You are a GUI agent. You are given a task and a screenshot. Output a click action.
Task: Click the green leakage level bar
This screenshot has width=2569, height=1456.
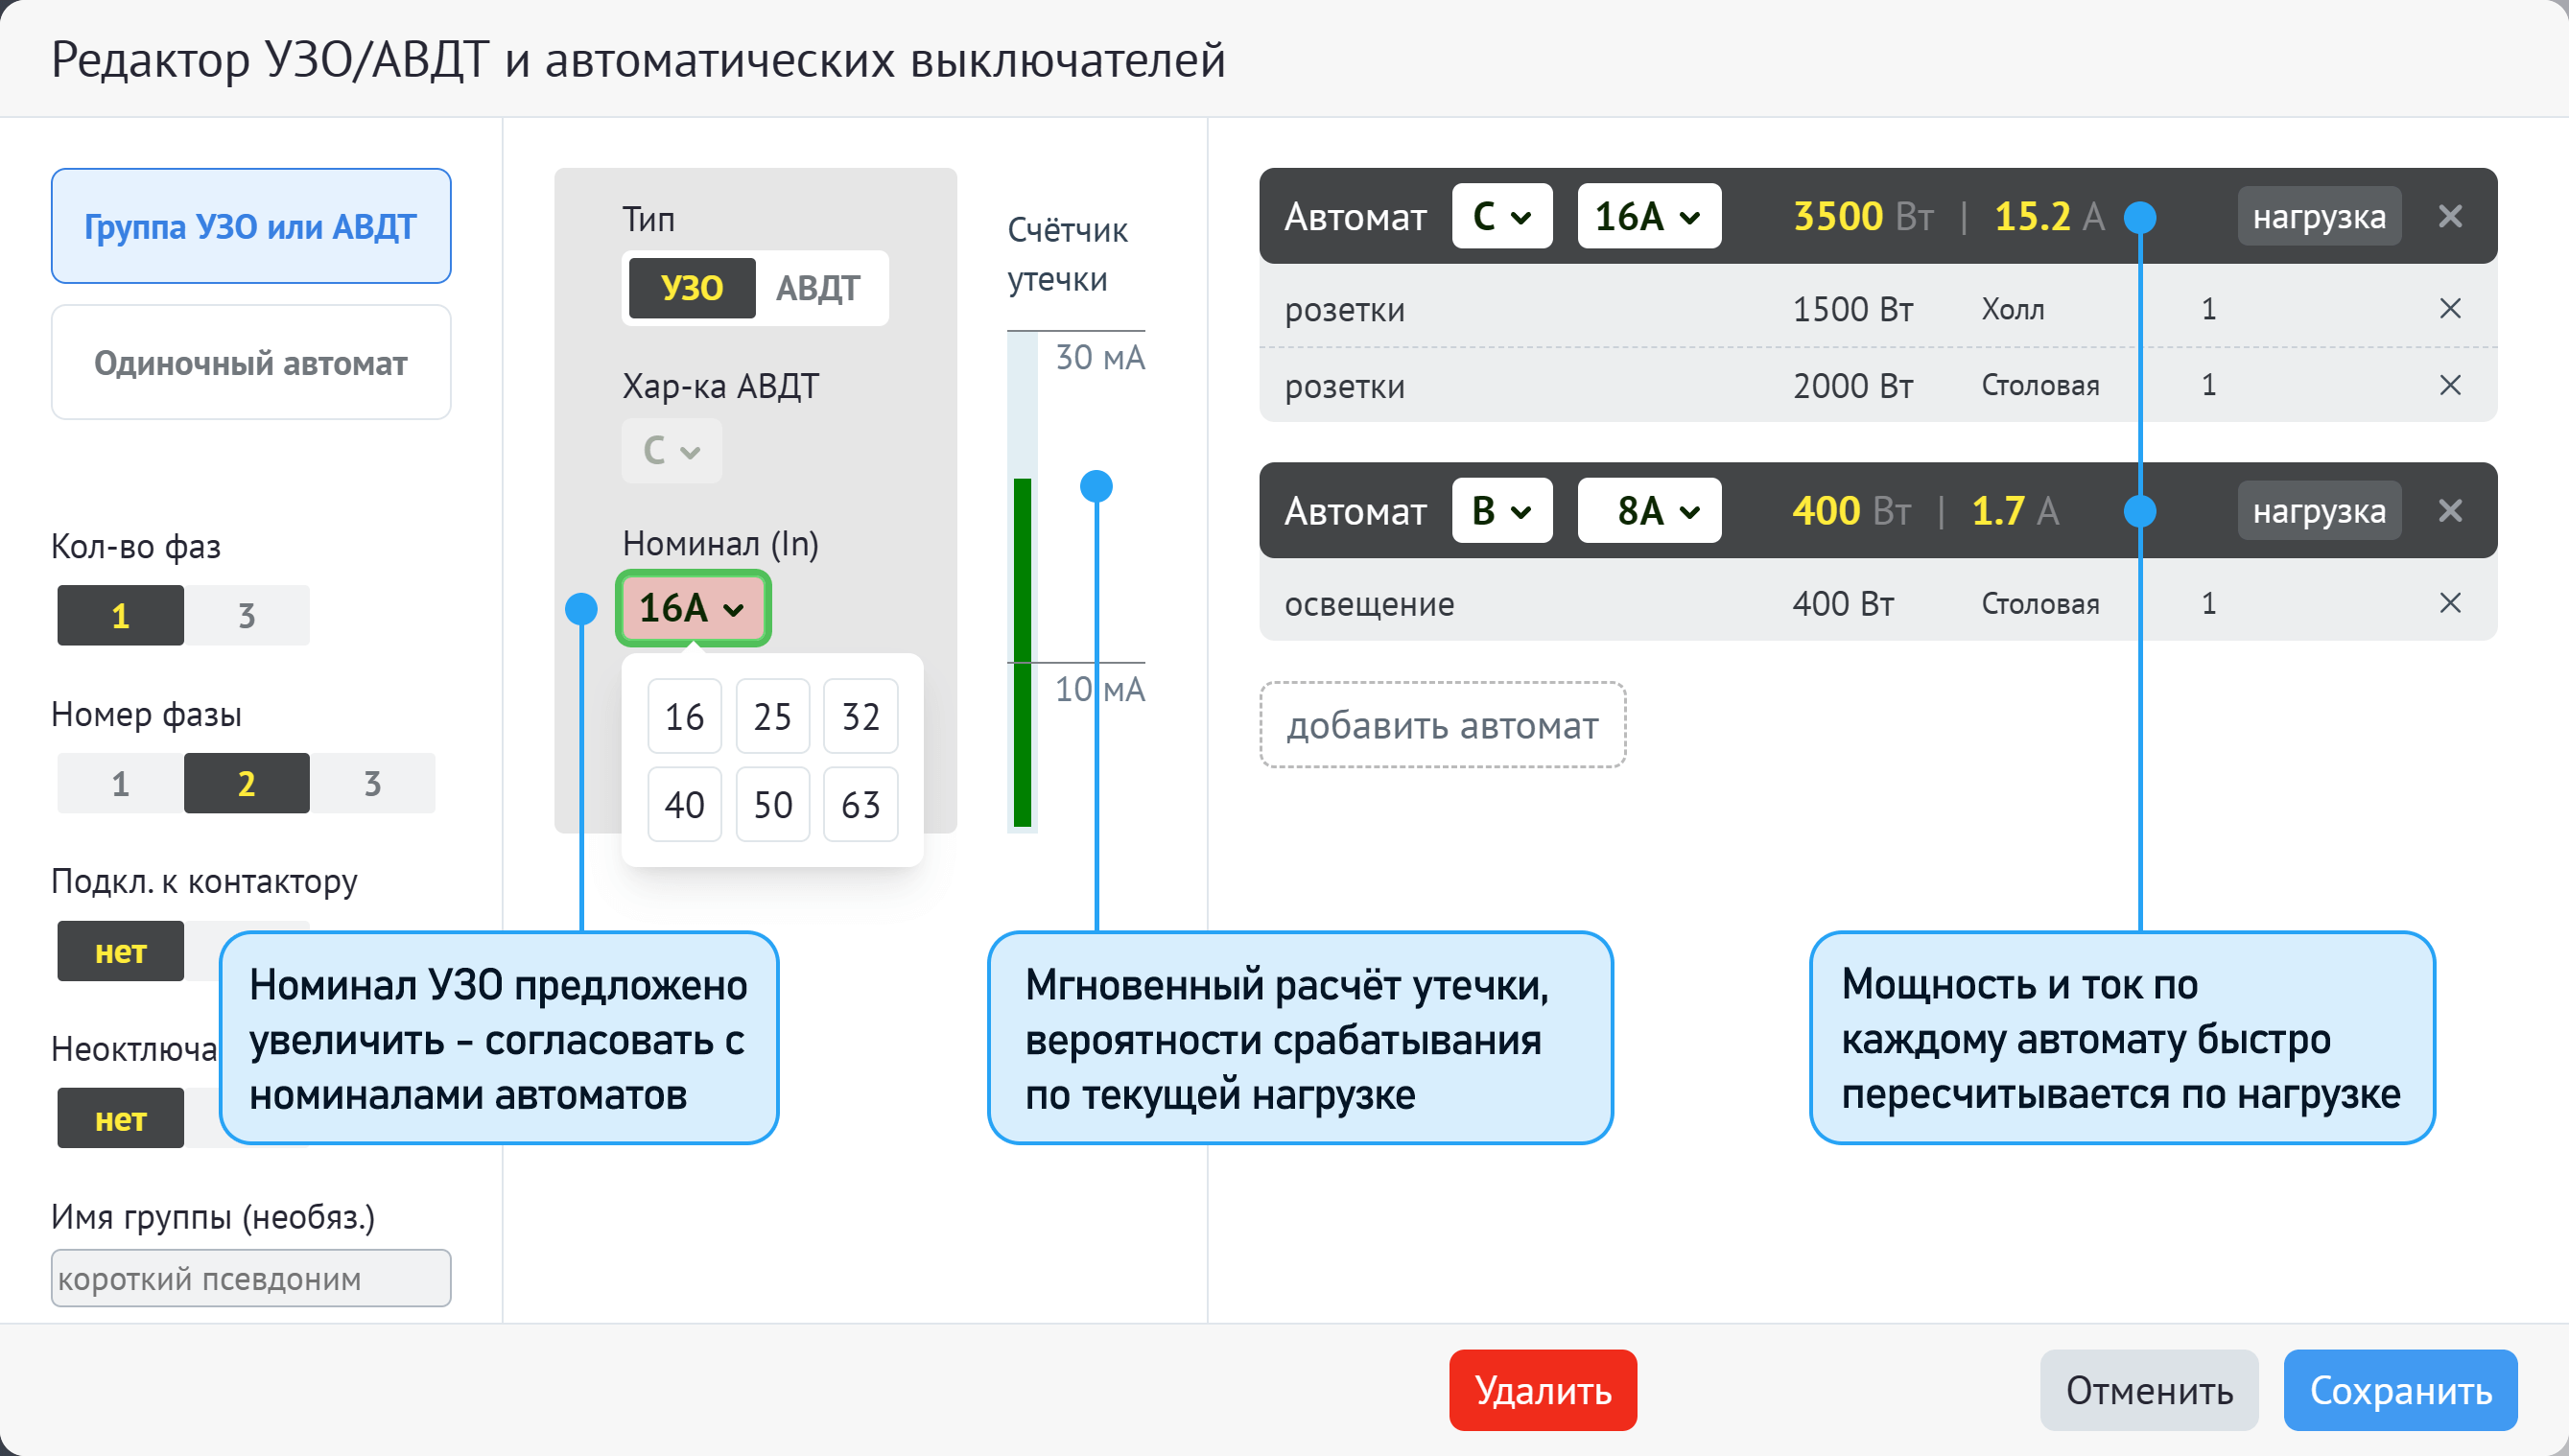click(x=1022, y=653)
